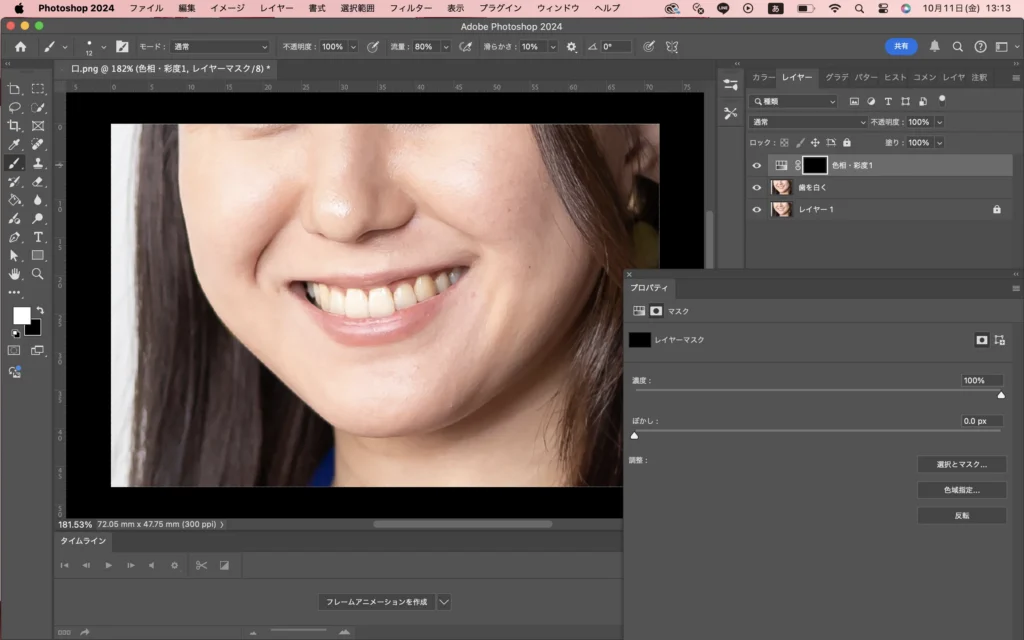The width and height of the screenshot is (1024, 640).
Task: Open the layer filter 種類 dropdown
Action: point(794,101)
